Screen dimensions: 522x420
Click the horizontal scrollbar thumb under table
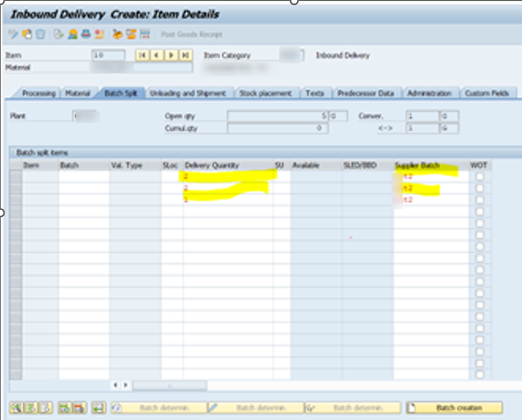(170, 385)
